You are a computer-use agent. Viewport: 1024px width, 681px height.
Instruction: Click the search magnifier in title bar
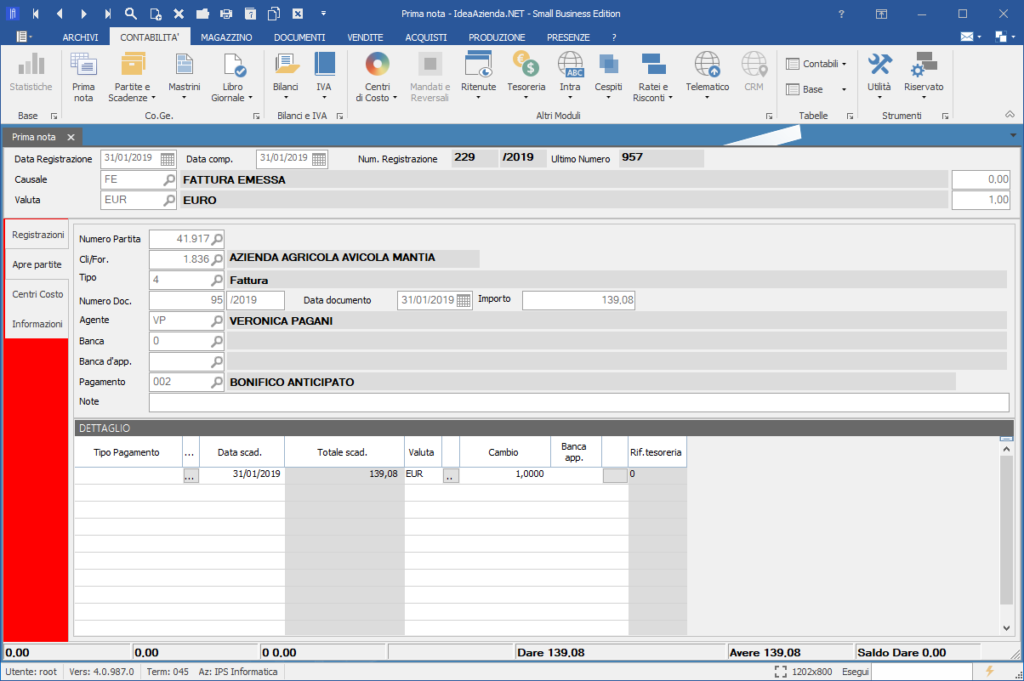(131, 14)
